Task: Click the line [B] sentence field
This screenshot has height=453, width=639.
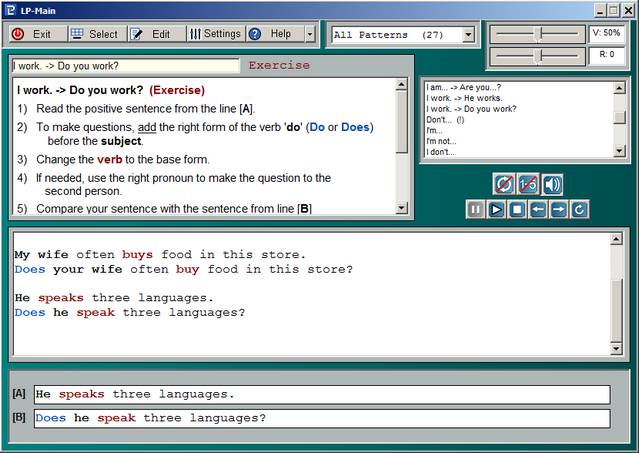Action: (x=322, y=418)
